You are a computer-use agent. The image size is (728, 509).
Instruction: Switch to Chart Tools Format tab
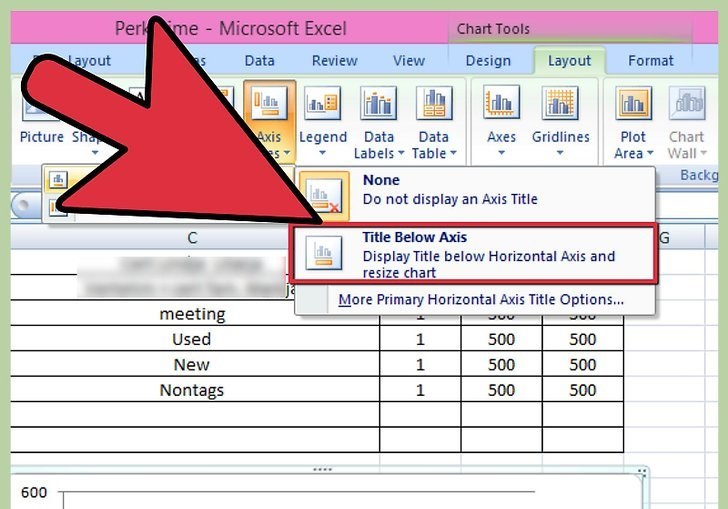pyautogui.click(x=650, y=61)
